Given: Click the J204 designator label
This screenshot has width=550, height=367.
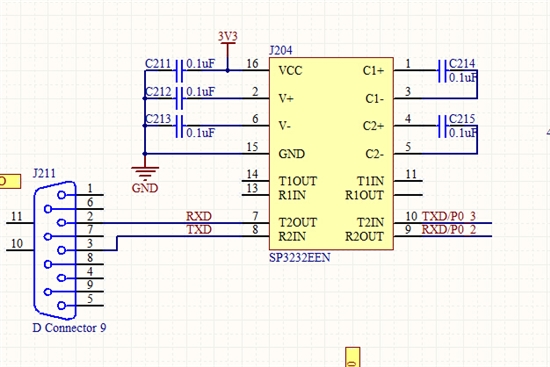Looking at the screenshot, I should click(281, 51).
